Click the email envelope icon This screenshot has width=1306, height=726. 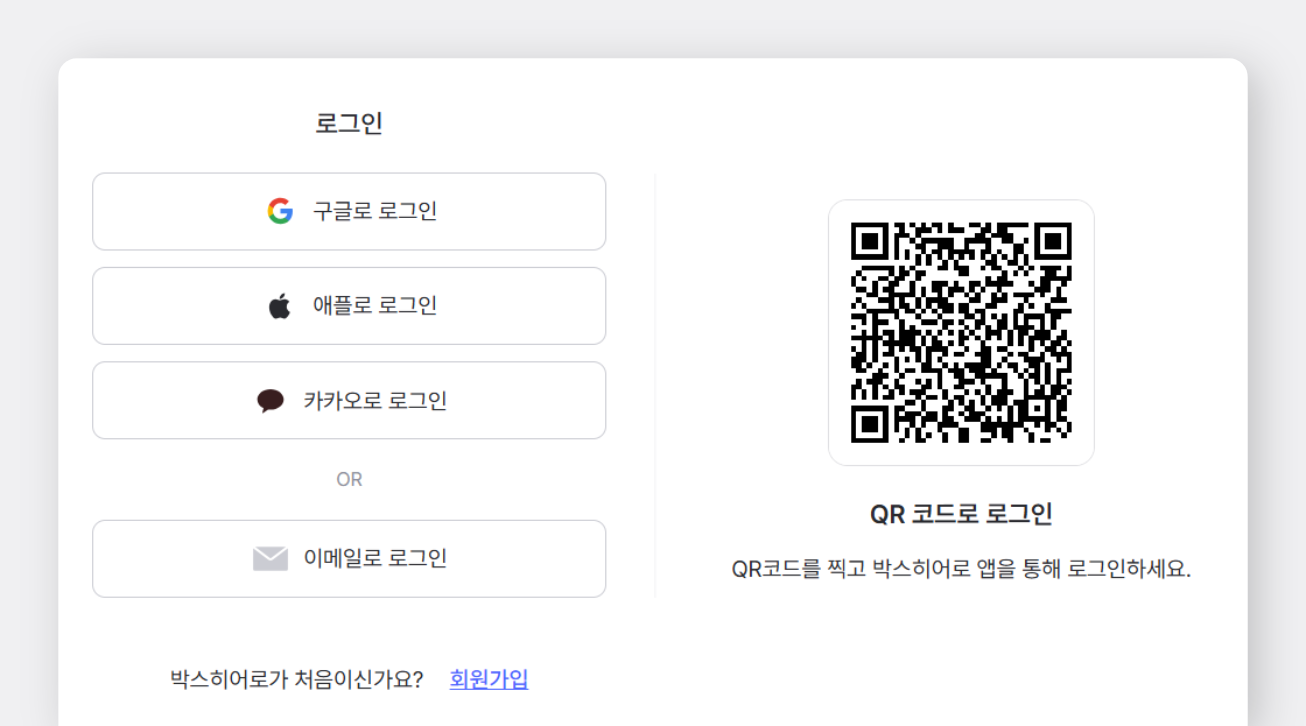pyautogui.click(x=270, y=558)
